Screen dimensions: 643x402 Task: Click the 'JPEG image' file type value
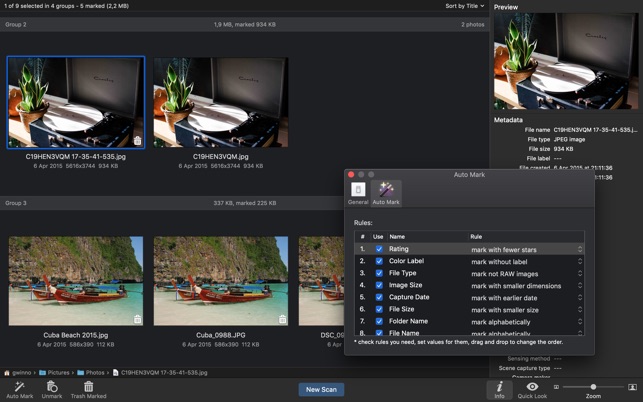569,139
